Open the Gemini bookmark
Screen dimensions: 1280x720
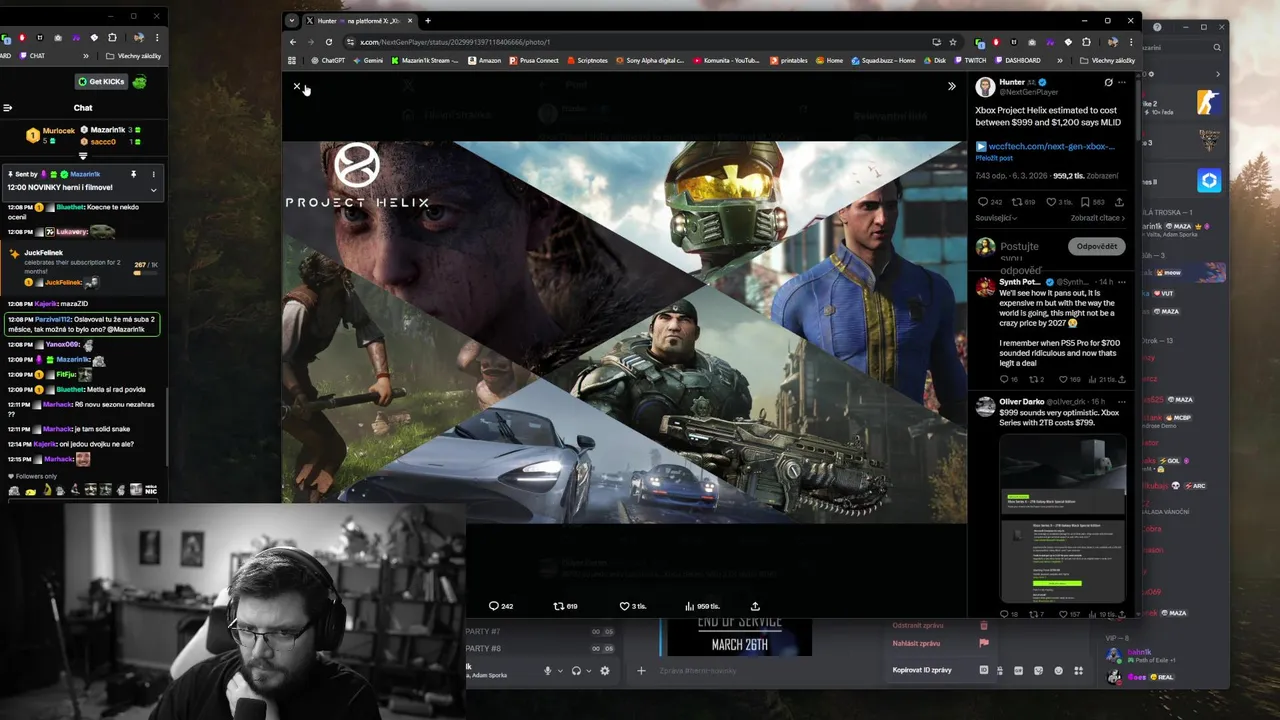click(x=367, y=60)
